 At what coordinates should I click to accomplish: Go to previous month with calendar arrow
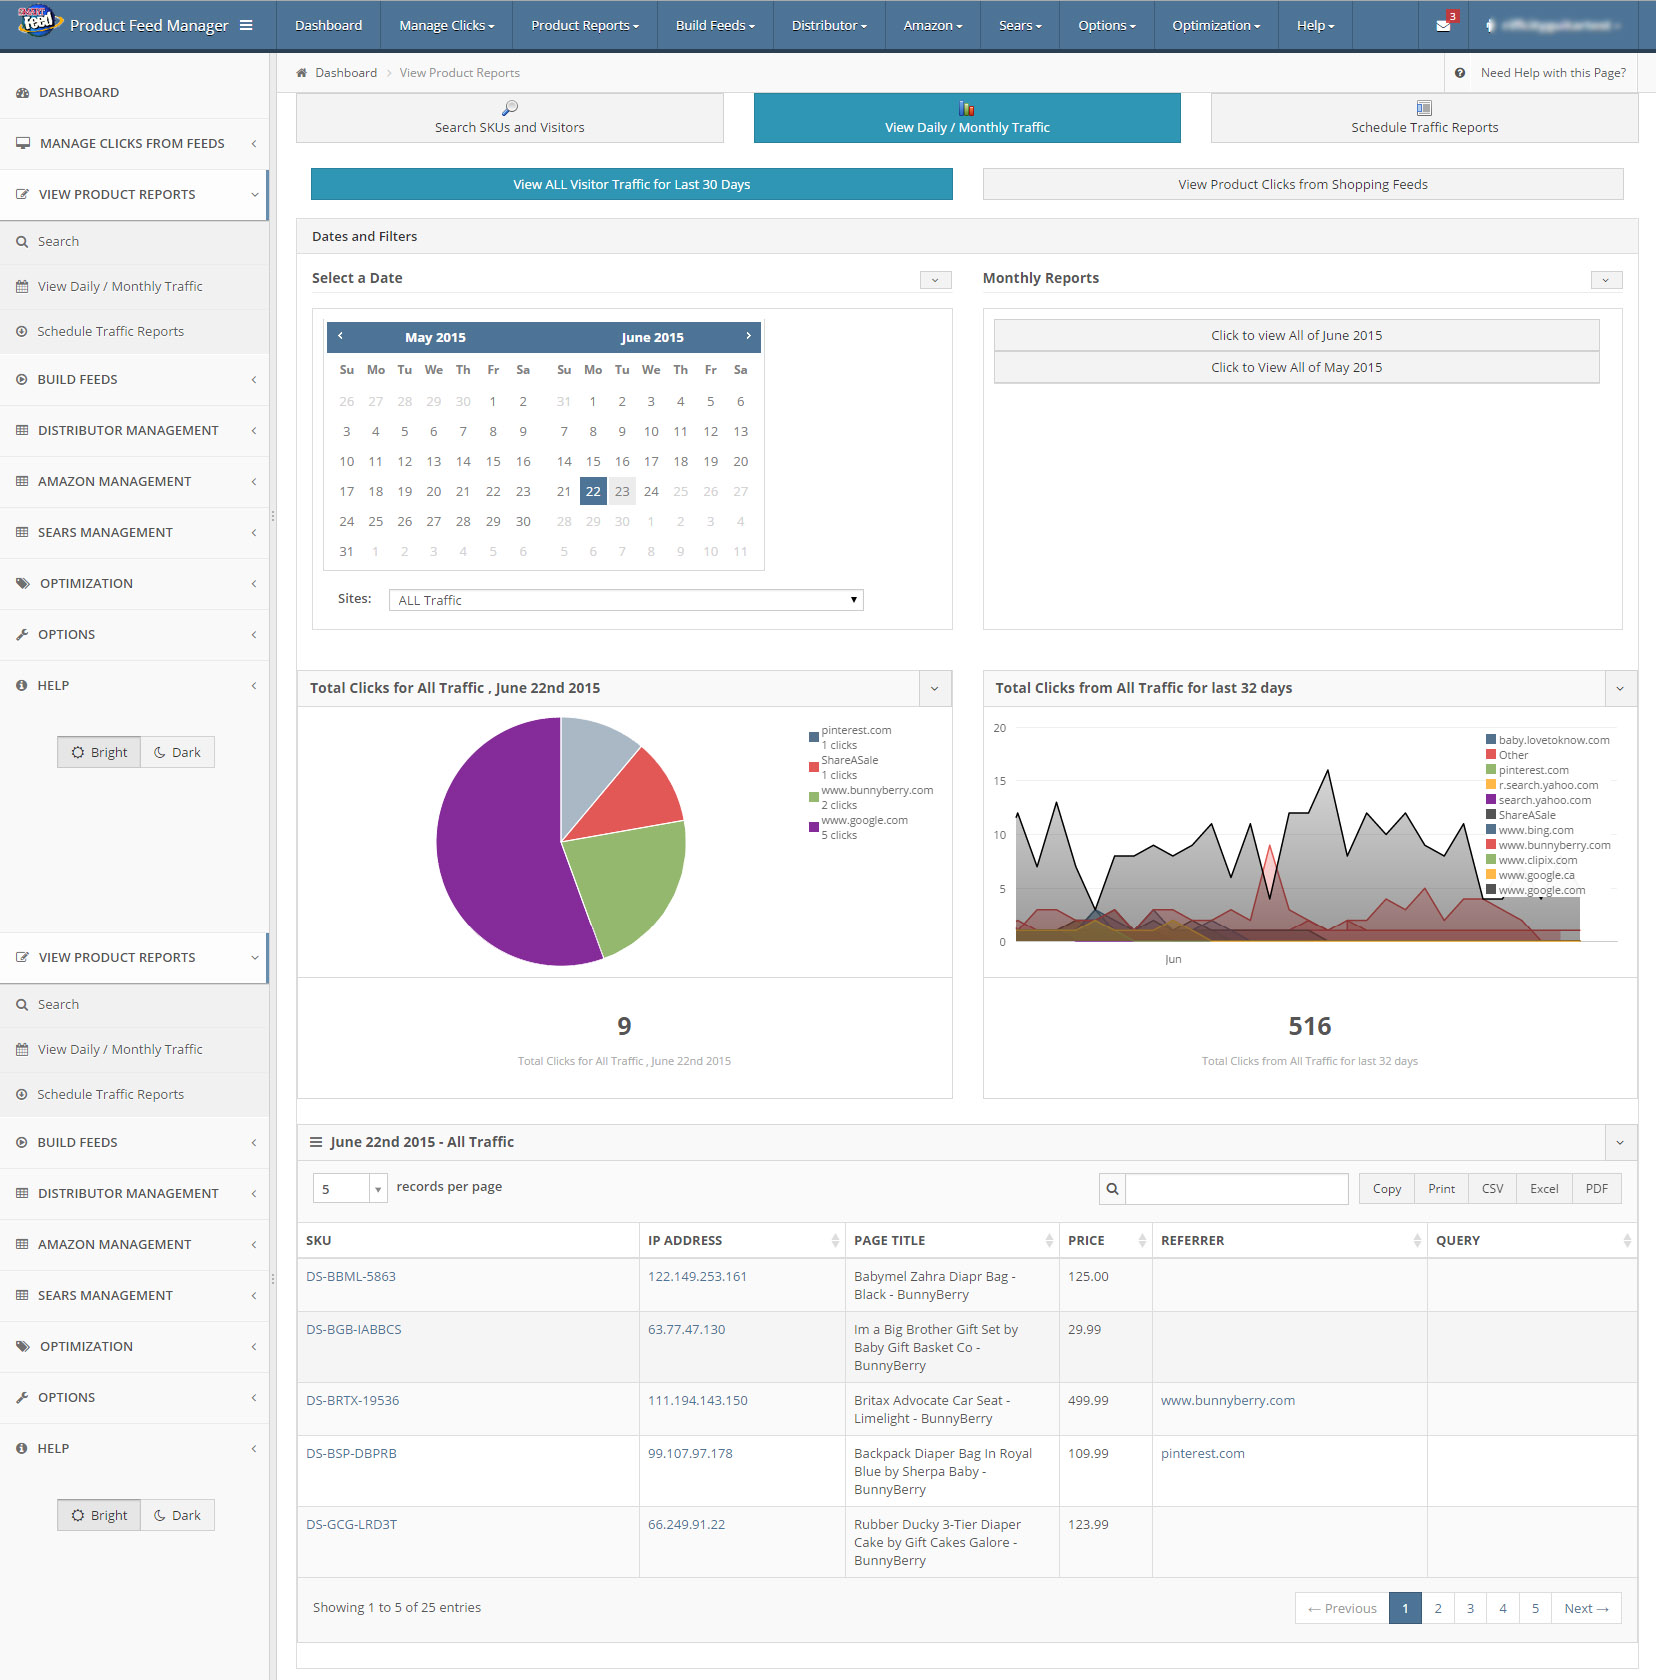pos(341,336)
